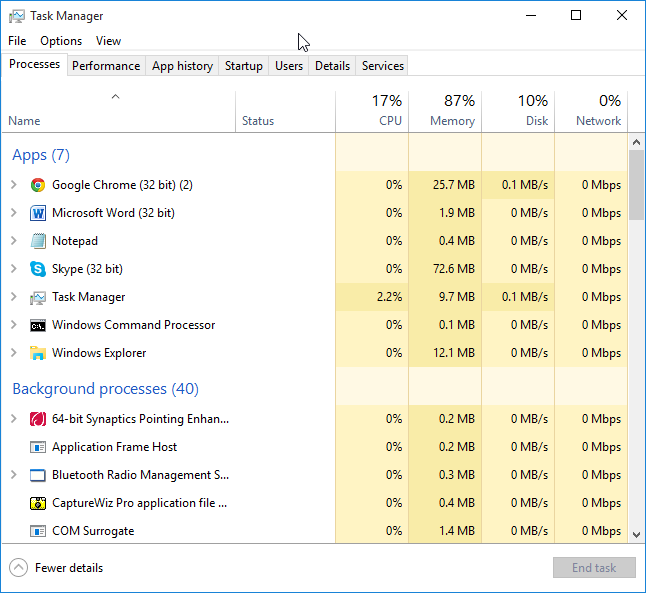The width and height of the screenshot is (646, 593).
Task: Click the Synaptics Pointing Enhancement icon
Action: [x=37, y=419]
